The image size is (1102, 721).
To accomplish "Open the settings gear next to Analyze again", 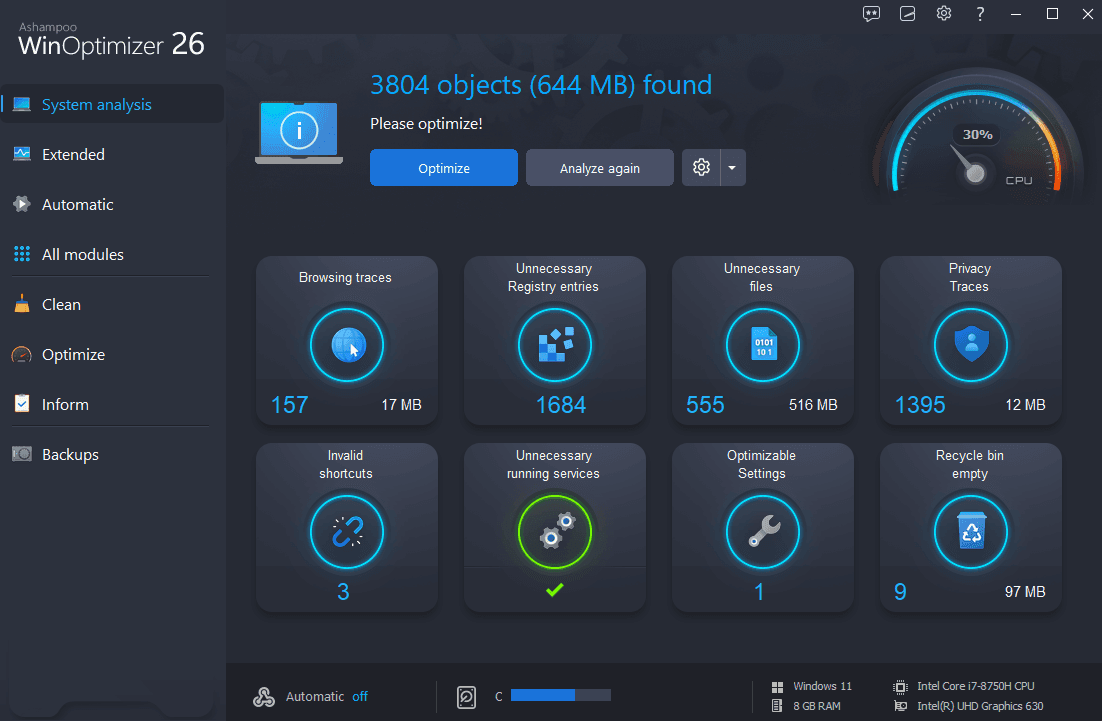I will (x=701, y=167).
